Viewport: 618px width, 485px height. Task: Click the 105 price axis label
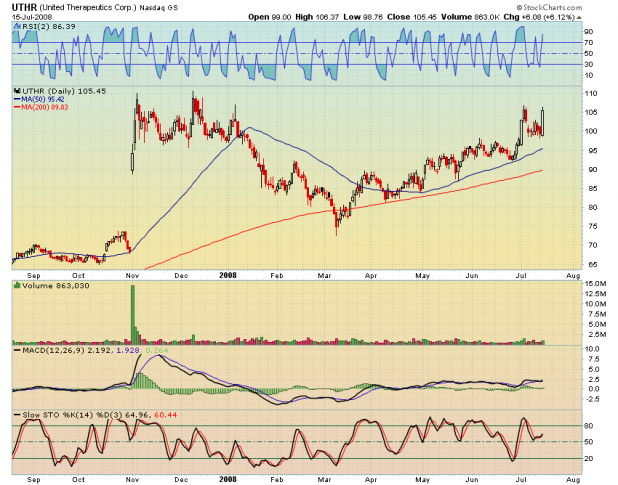[x=591, y=113]
